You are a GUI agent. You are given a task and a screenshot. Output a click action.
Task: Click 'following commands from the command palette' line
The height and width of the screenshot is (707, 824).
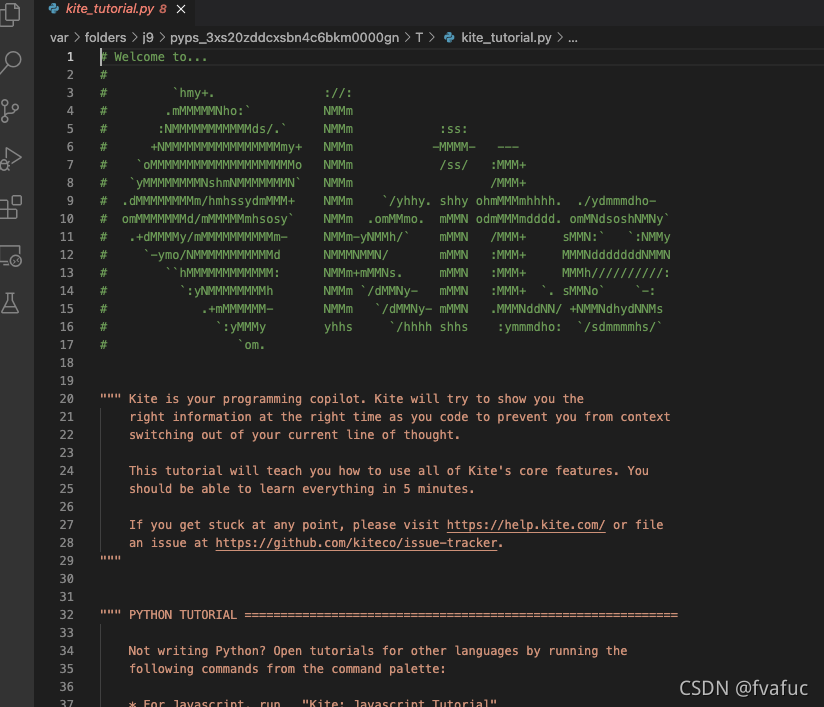coord(287,669)
